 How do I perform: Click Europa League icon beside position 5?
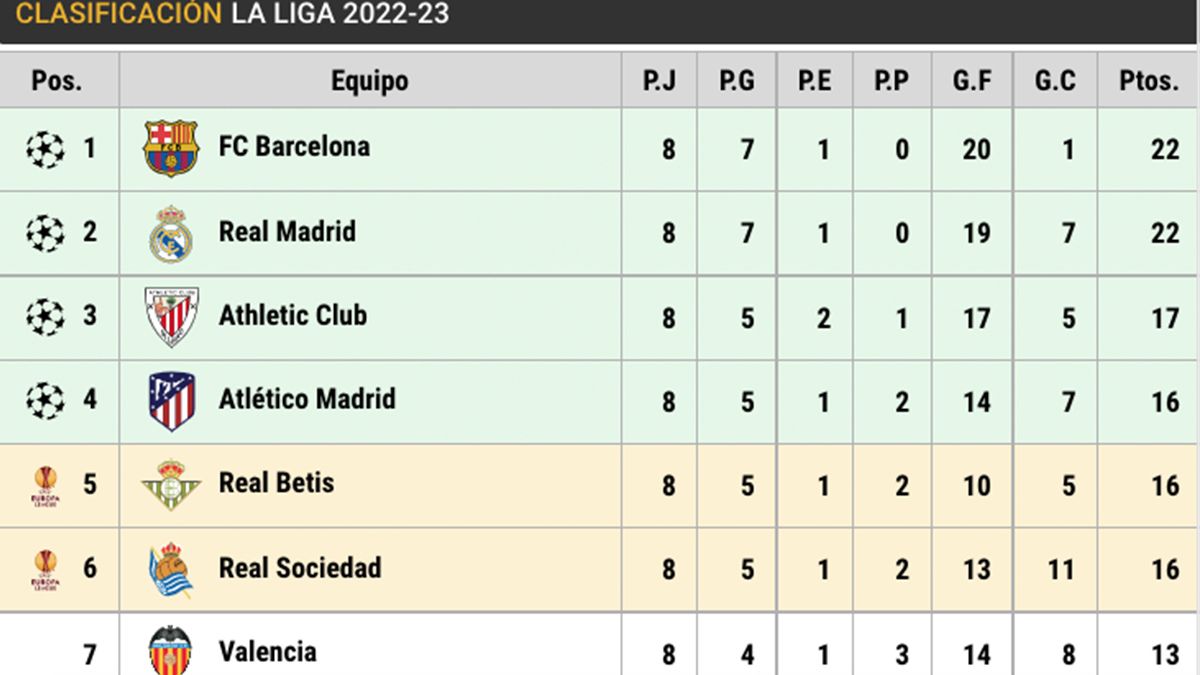[x=45, y=486]
